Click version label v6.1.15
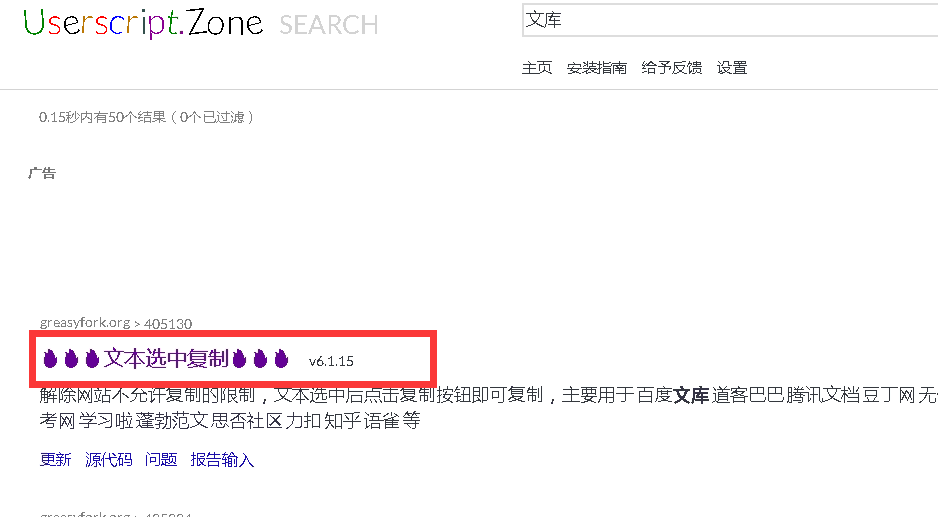Viewport: 938px width, 517px height. pyautogui.click(x=331, y=361)
